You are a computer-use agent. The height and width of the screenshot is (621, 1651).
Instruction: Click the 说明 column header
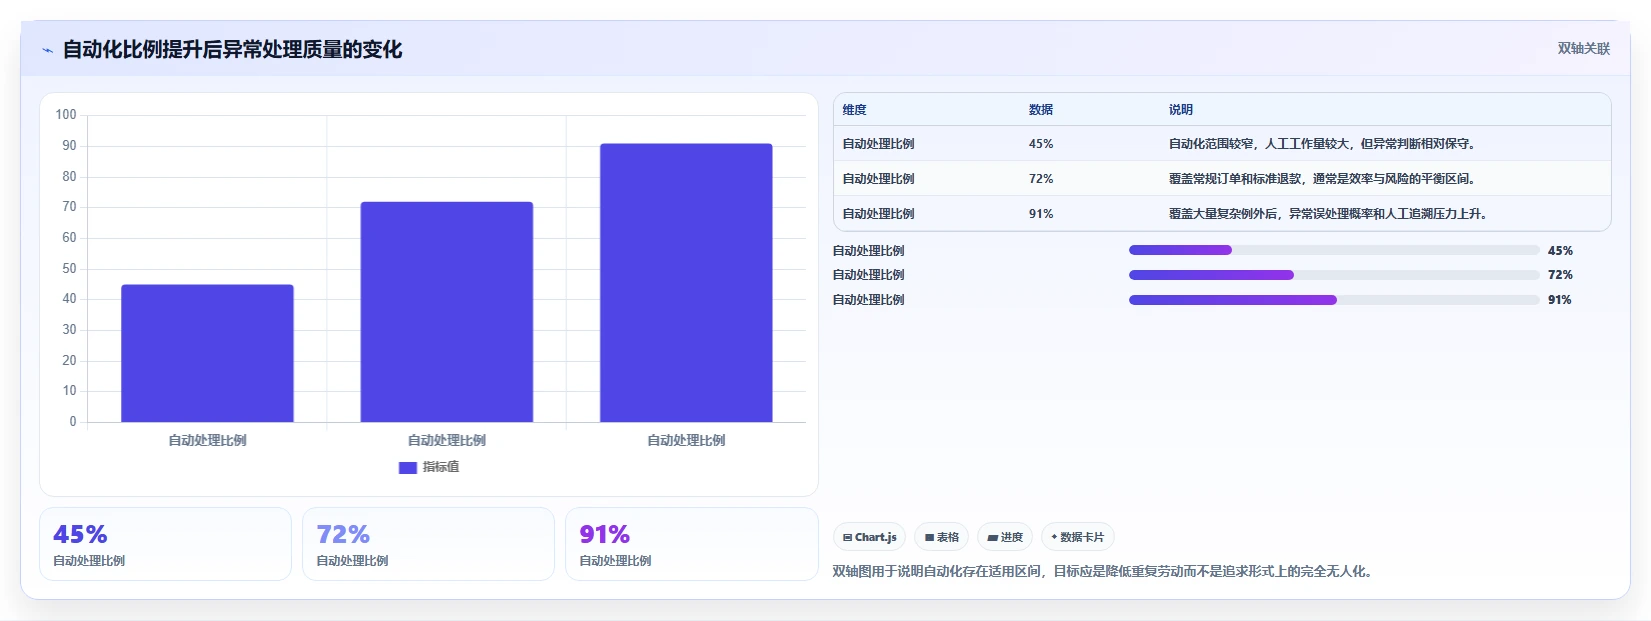(x=1181, y=110)
